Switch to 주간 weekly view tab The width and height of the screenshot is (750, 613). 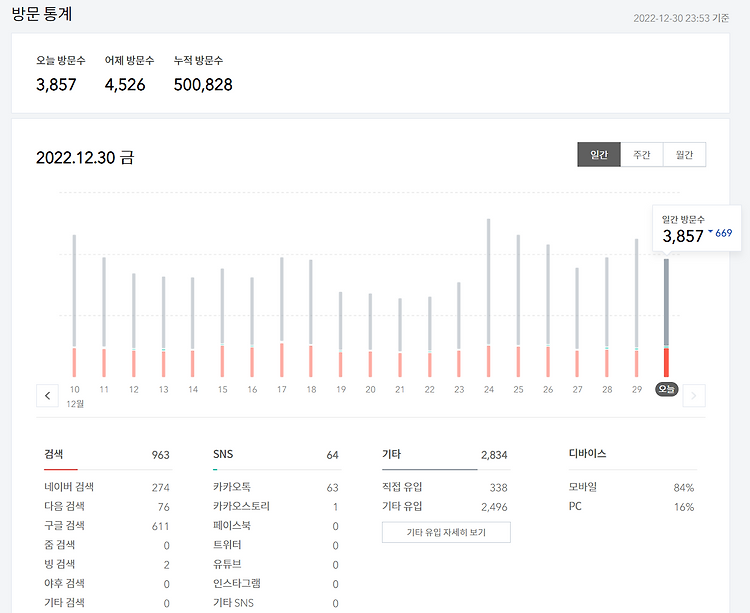tap(641, 154)
